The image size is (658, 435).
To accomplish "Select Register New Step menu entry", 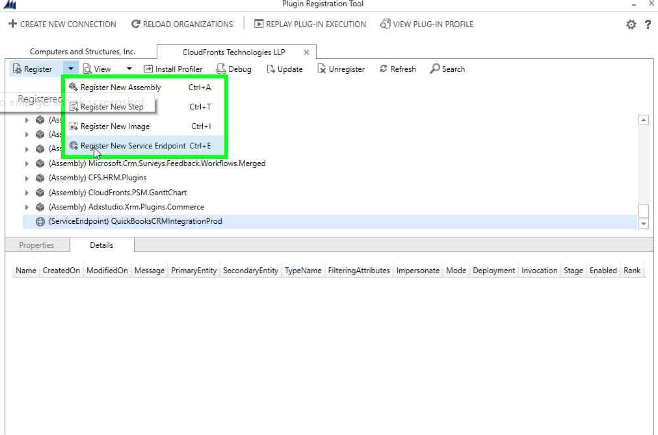I will (144, 107).
